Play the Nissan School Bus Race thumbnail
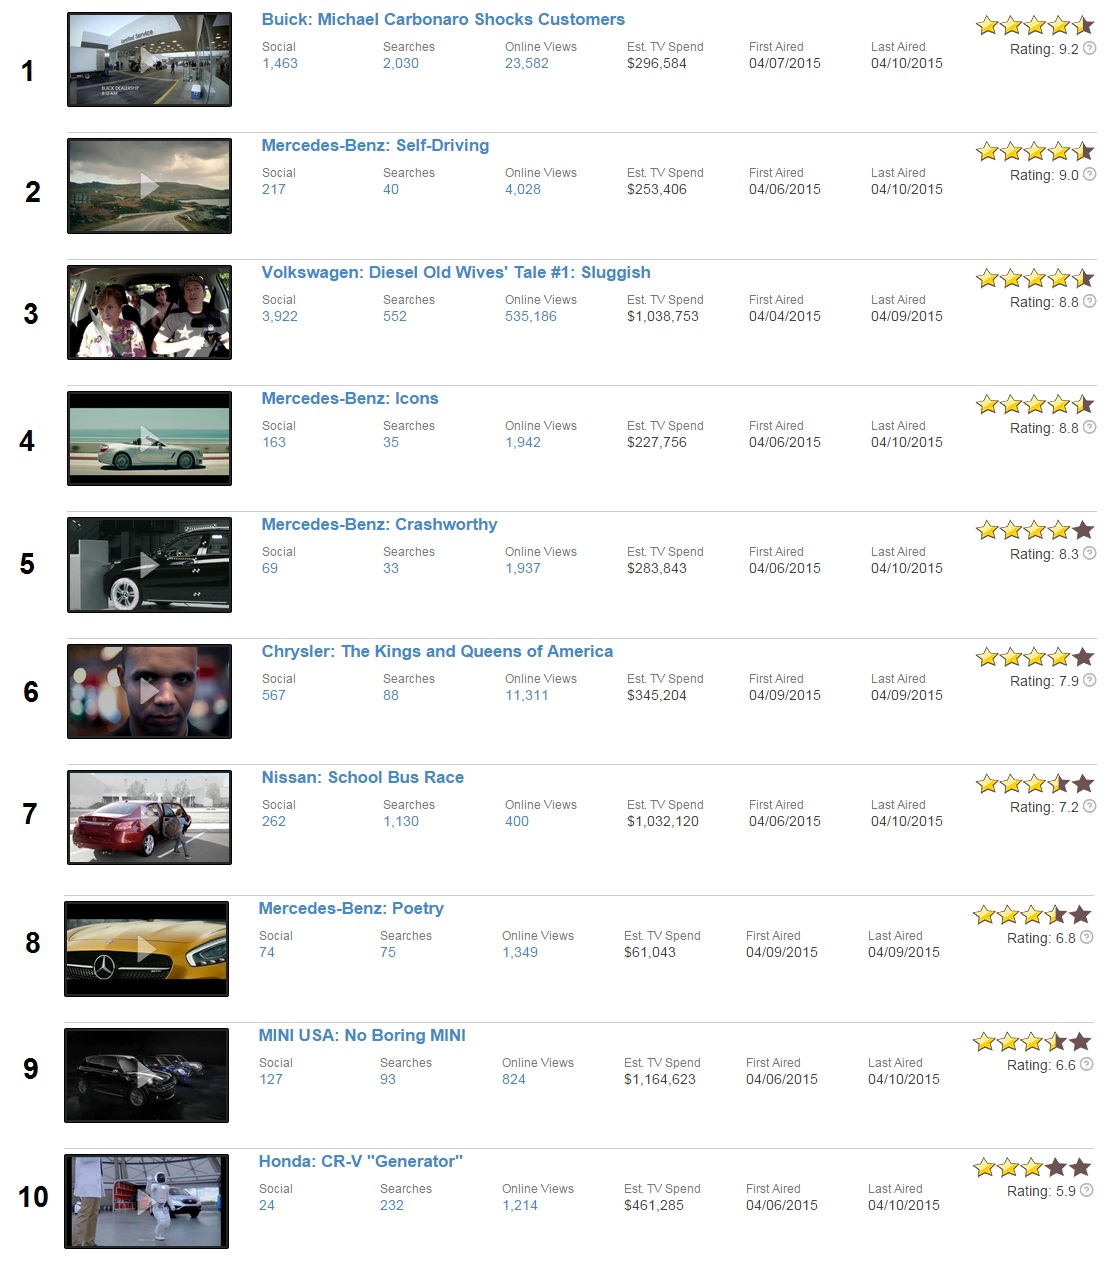 [149, 817]
